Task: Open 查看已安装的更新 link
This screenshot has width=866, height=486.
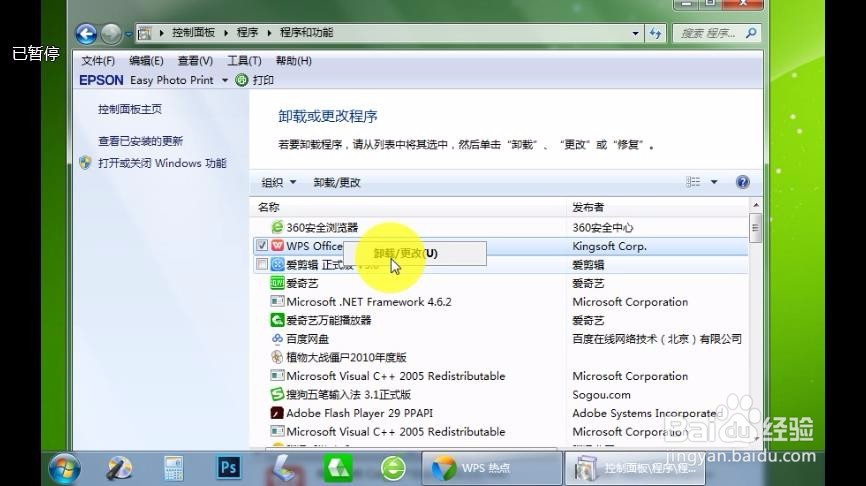Action: click(x=140, y=141)
